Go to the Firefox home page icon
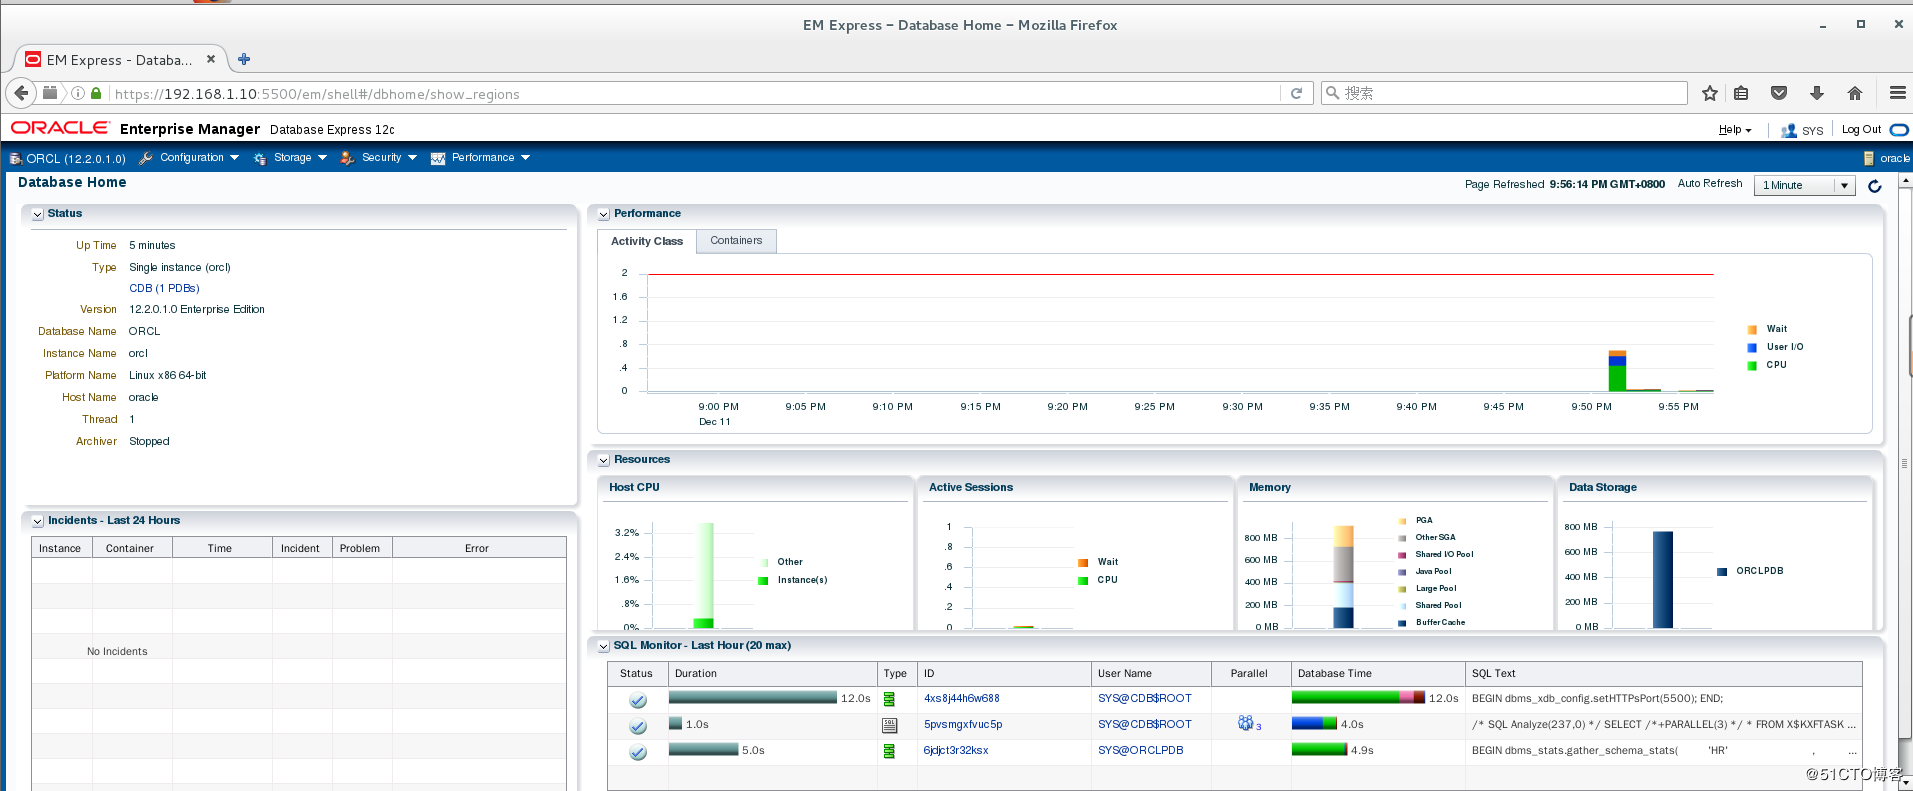 coord(1855,93)
